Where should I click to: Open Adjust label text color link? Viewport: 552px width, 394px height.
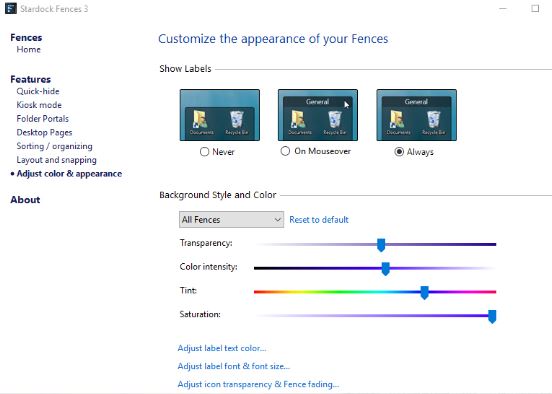(x=222, y=348)
